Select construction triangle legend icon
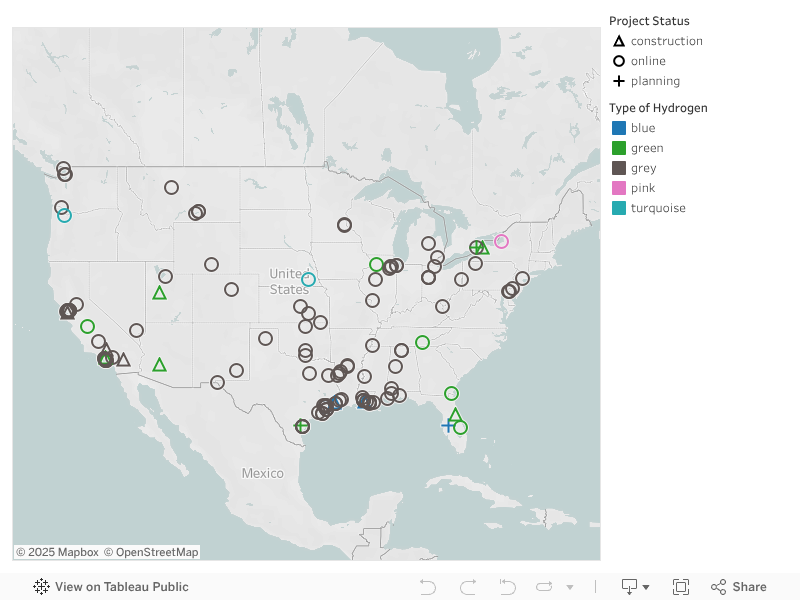Viewport: 800px width, 600px height. point(619,41)
